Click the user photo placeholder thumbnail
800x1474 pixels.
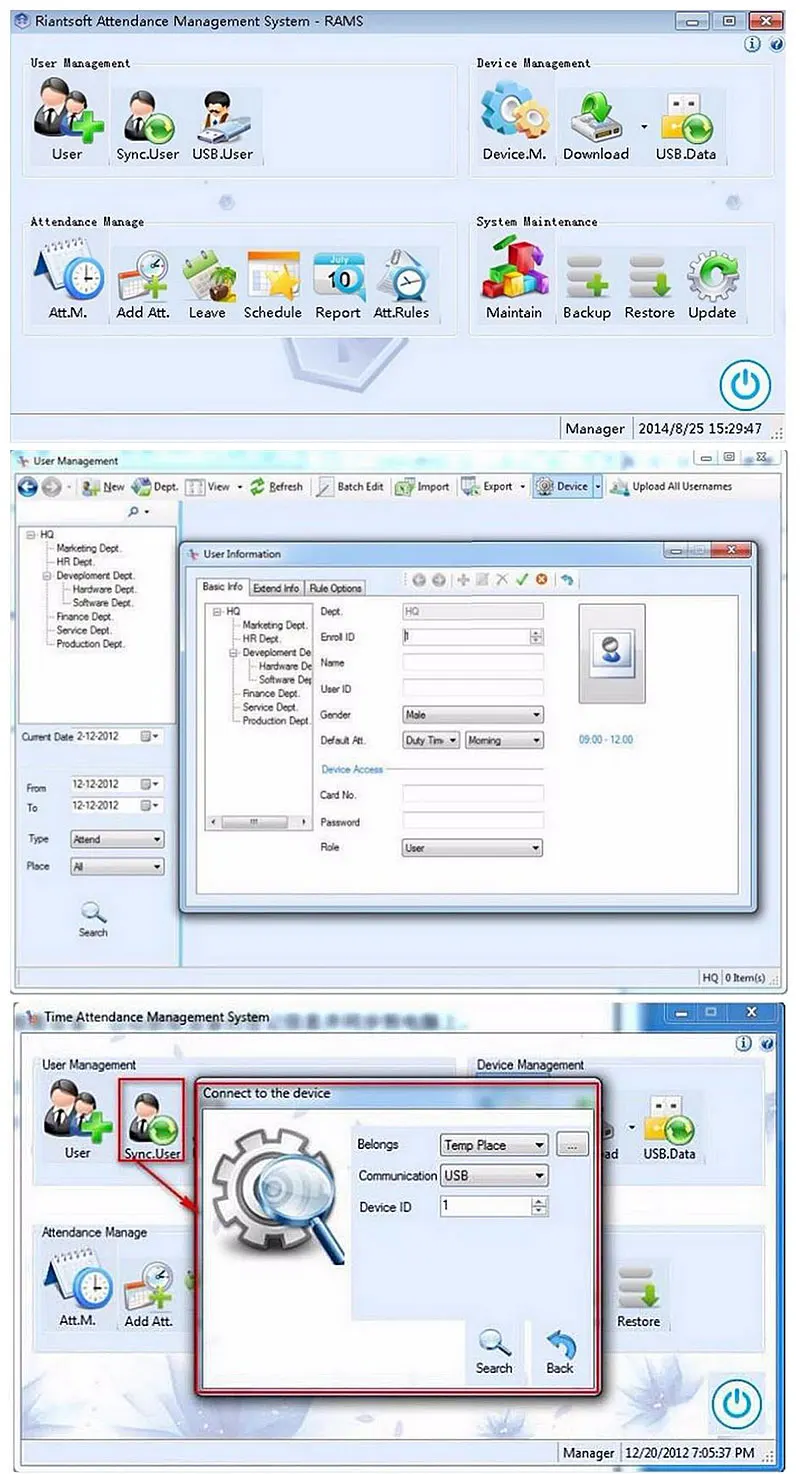[x=612, y=653]
